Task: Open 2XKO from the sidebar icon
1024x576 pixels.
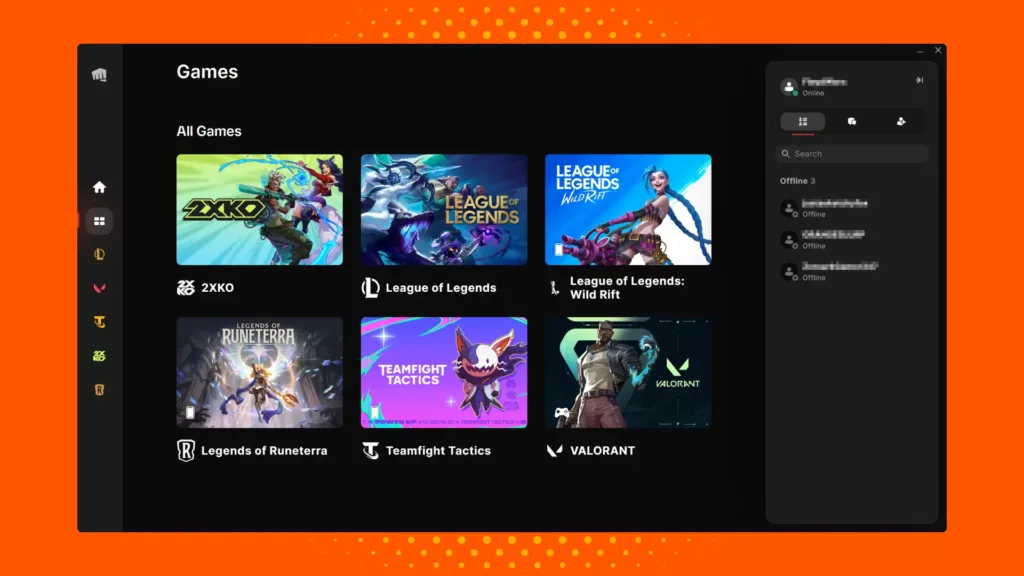Action: coord(99,356)
